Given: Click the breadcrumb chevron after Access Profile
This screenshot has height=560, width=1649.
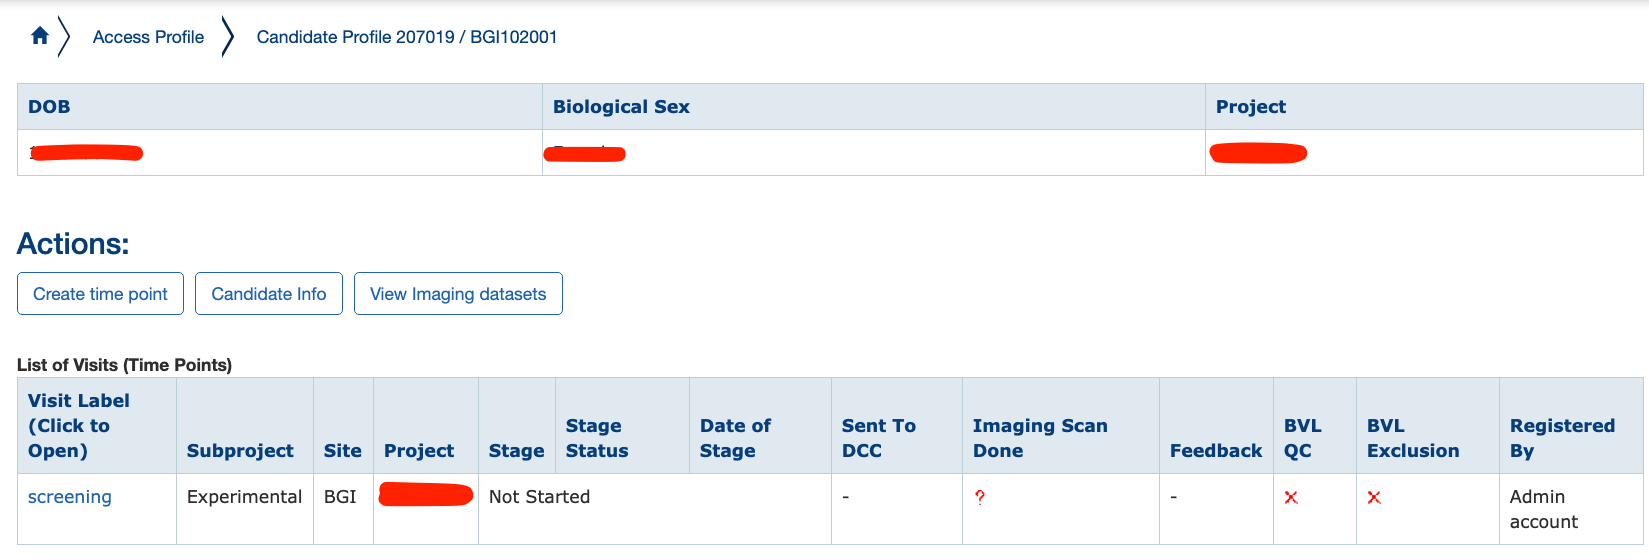Looking at the screenshot, I should coord(228,37).
